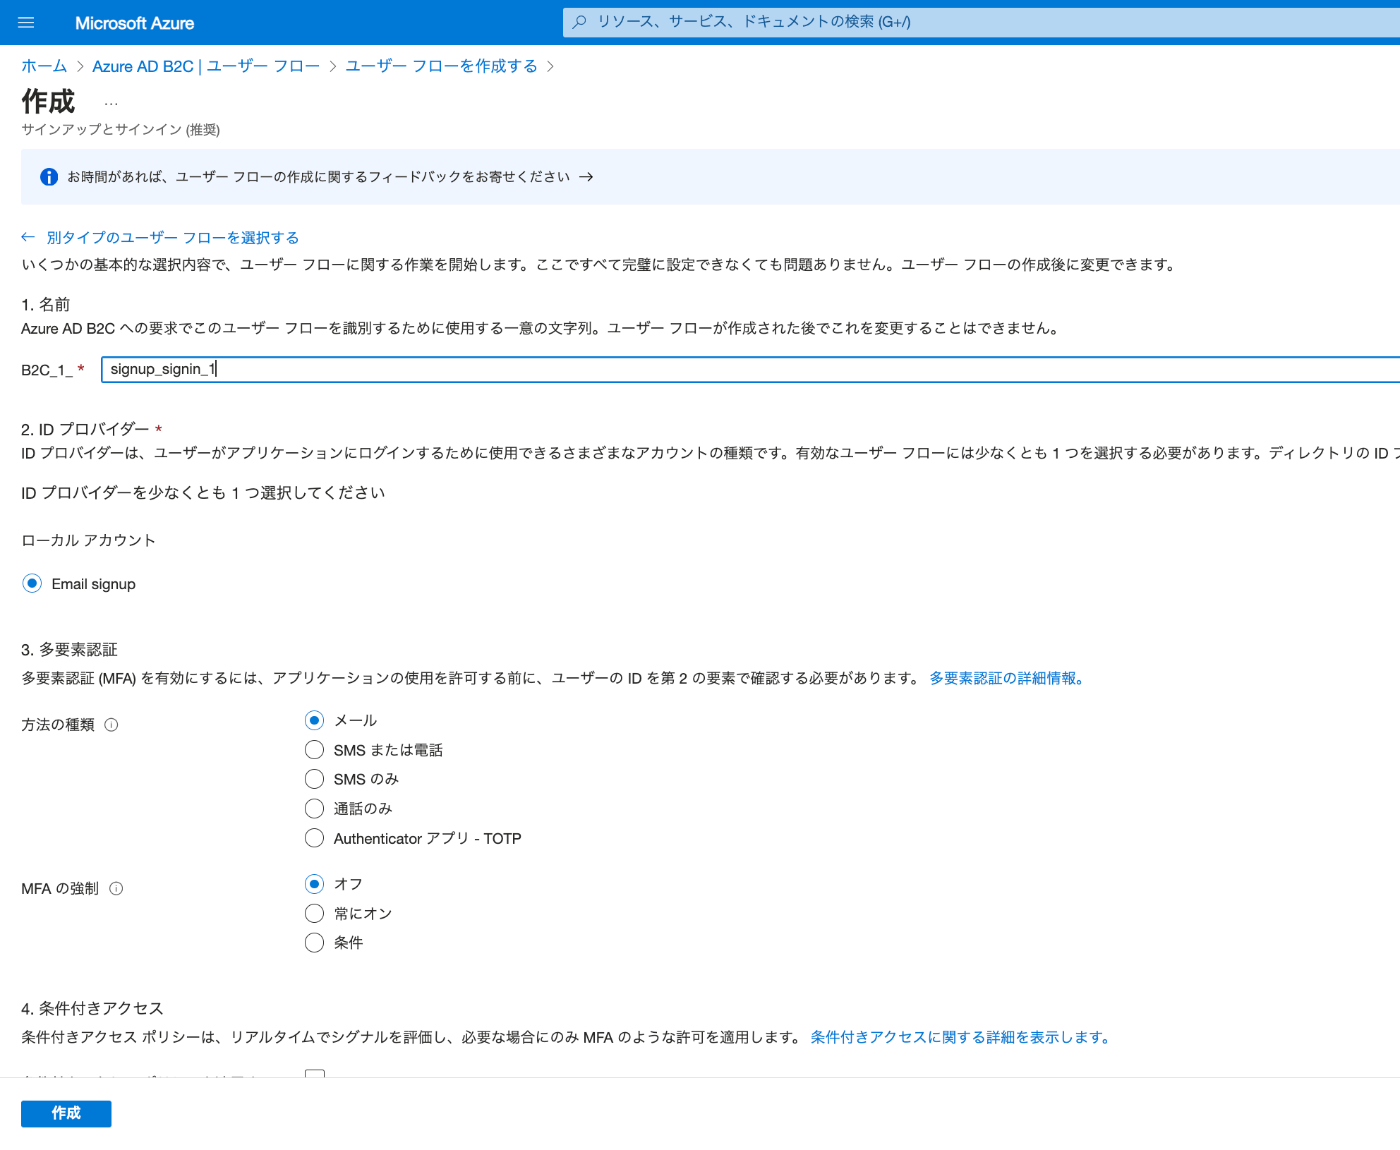Screen dimensions: 1400x1150
Task: Click the B2C_1_ name input field
Action: pyautogui.click(x=750, y=369)
